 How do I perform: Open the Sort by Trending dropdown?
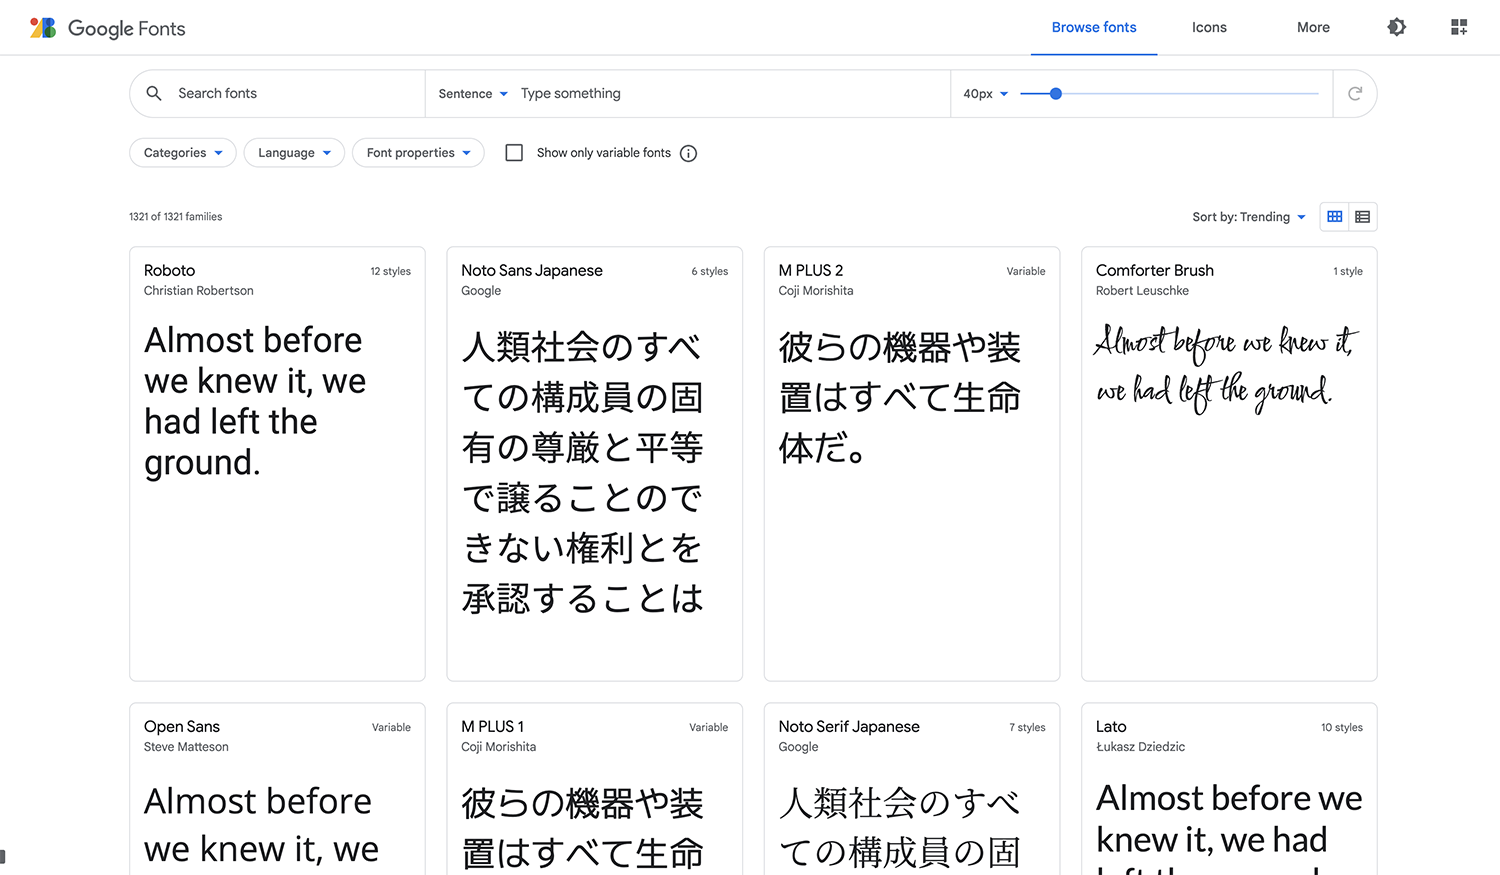coord(1249,217)
